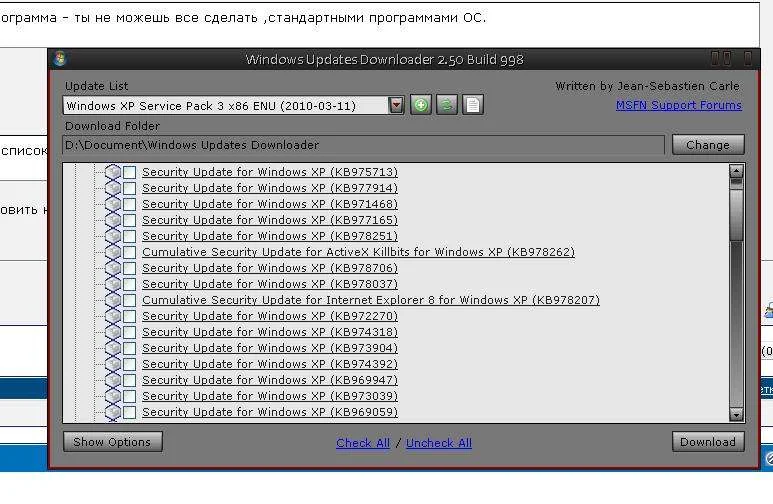Tick checkbox for KB969059 update
Viewport: 773px width, 504px height.
[x=130, y=412]
